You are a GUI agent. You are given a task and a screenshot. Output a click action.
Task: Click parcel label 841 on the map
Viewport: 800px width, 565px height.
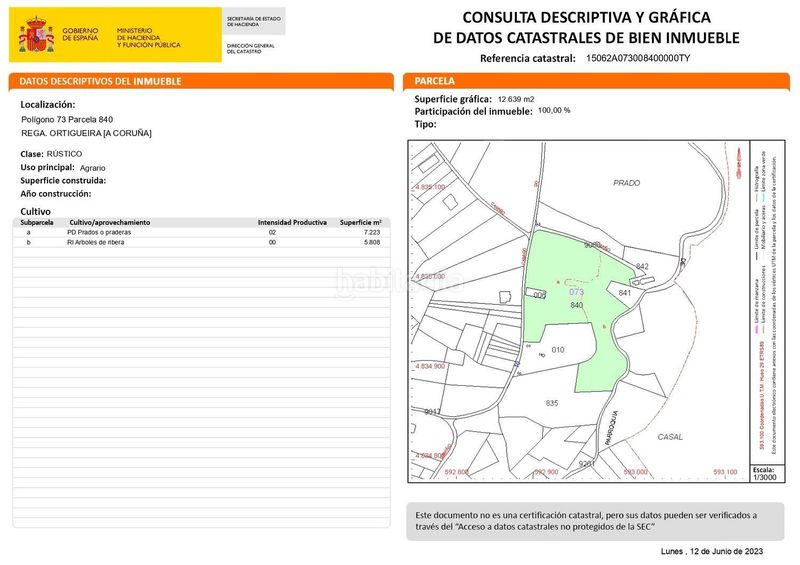point(624,293)
